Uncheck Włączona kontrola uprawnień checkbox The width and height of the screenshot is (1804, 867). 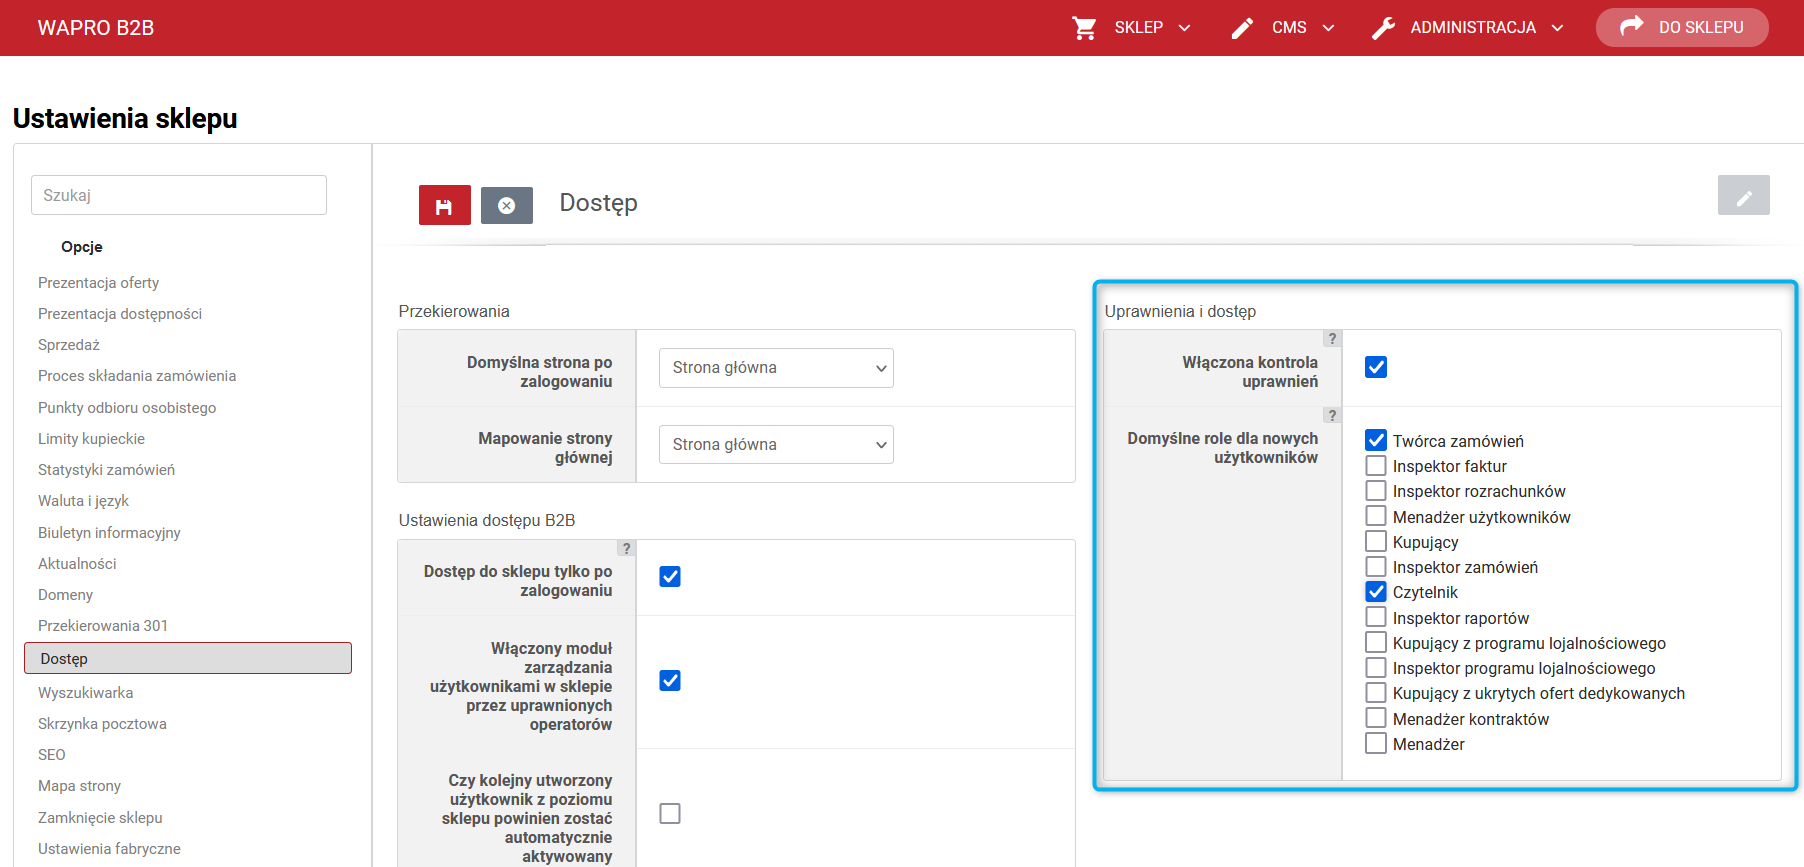click(1376, 367)
